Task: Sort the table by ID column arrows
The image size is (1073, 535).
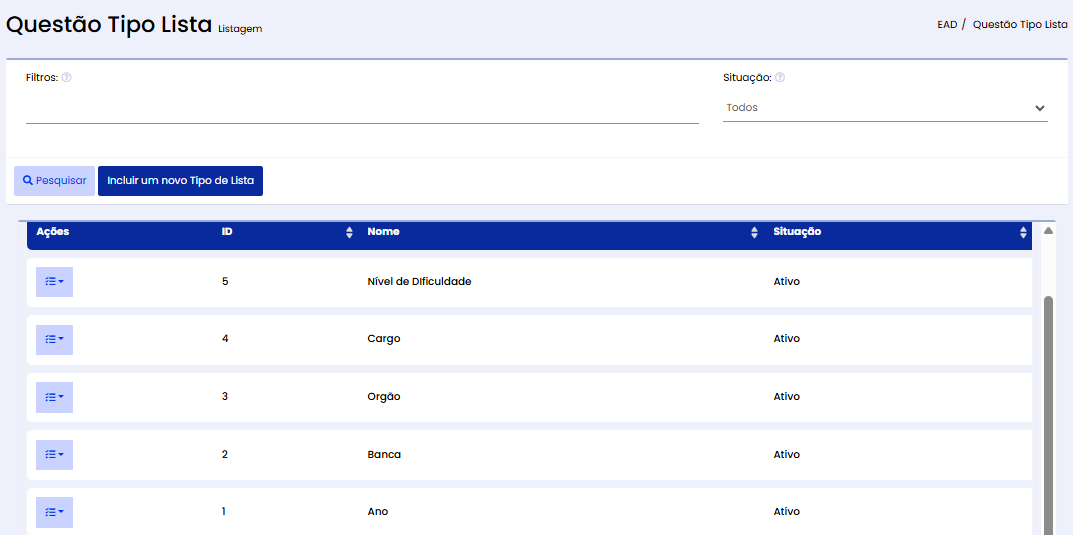Action: click(x=350, y=233)
